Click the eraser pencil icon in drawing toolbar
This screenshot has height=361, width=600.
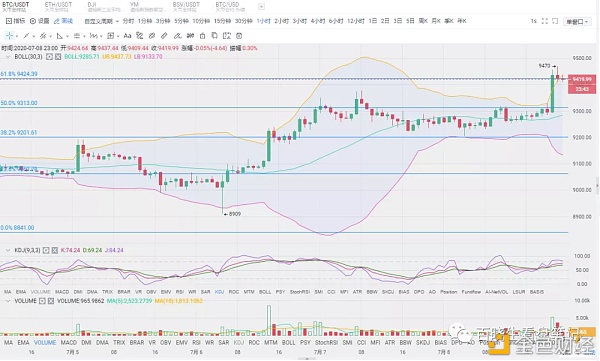click(177, 36)
